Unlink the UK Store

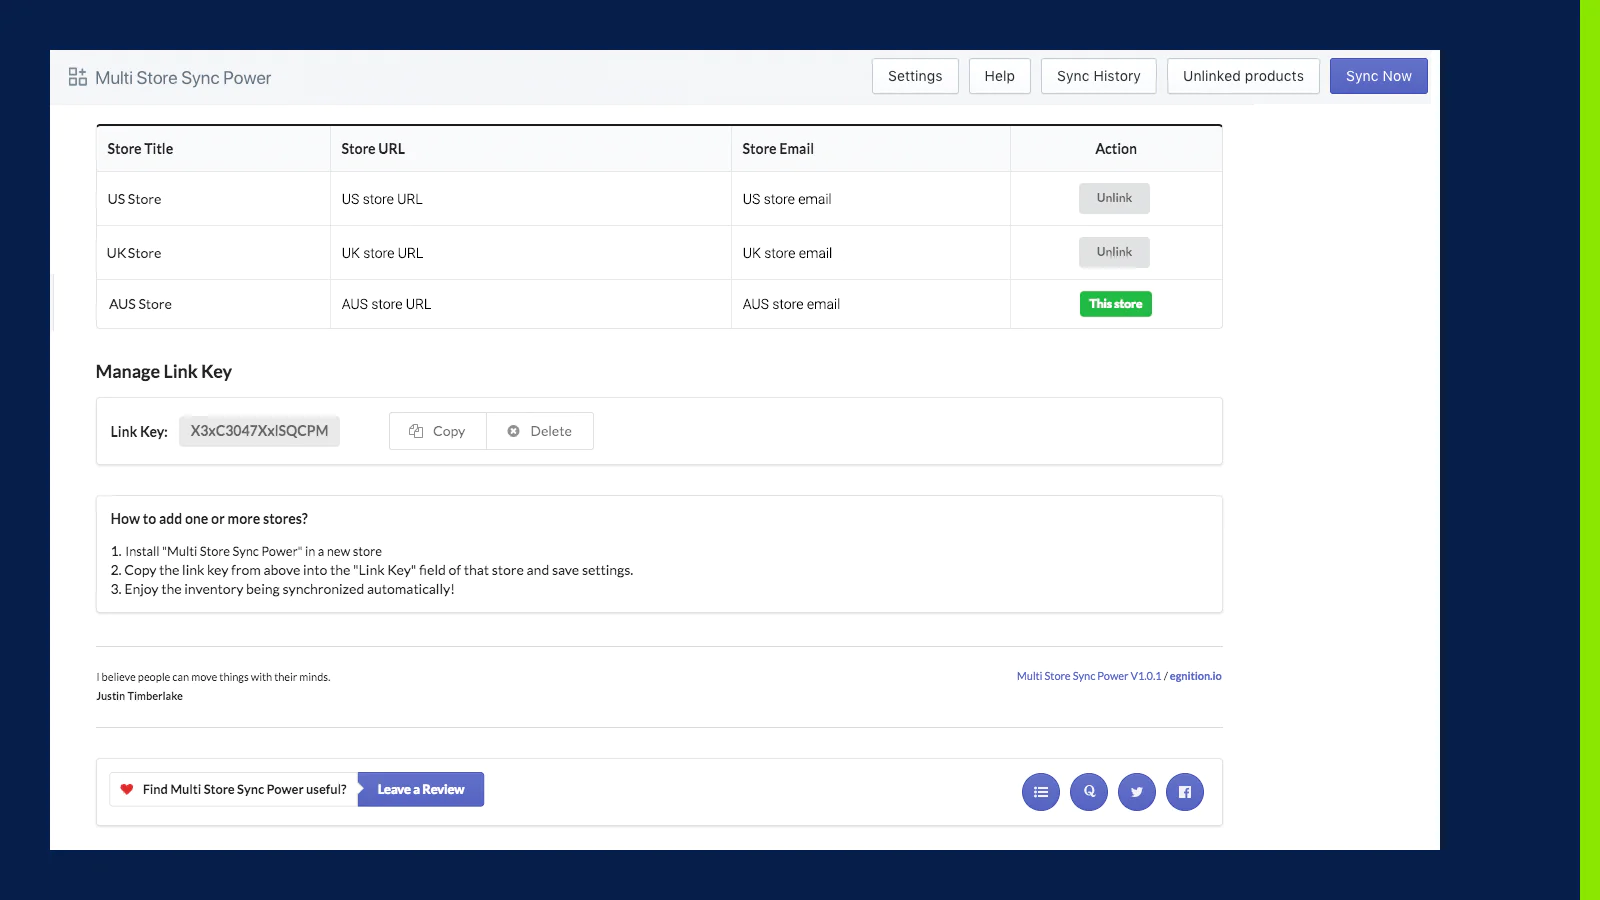pos(1114,252)
